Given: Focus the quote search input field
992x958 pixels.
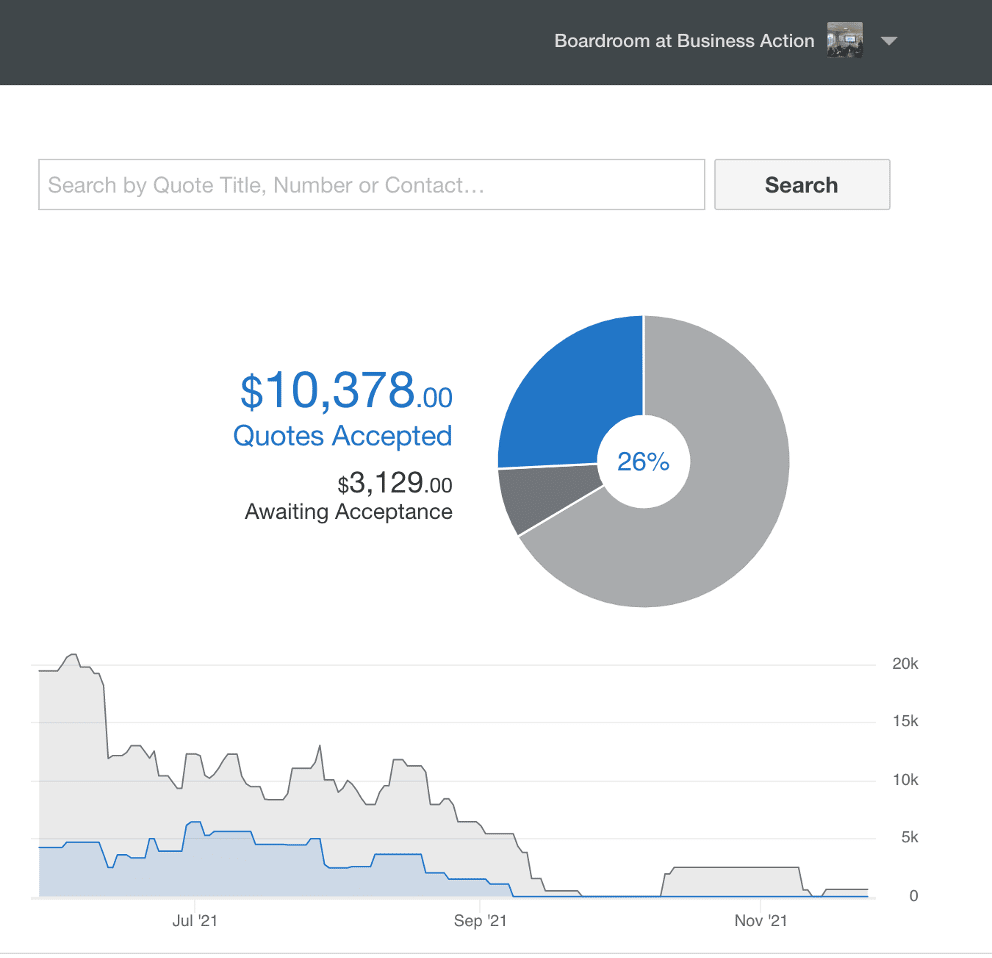Looking at the screenshot, I should 371,184.
